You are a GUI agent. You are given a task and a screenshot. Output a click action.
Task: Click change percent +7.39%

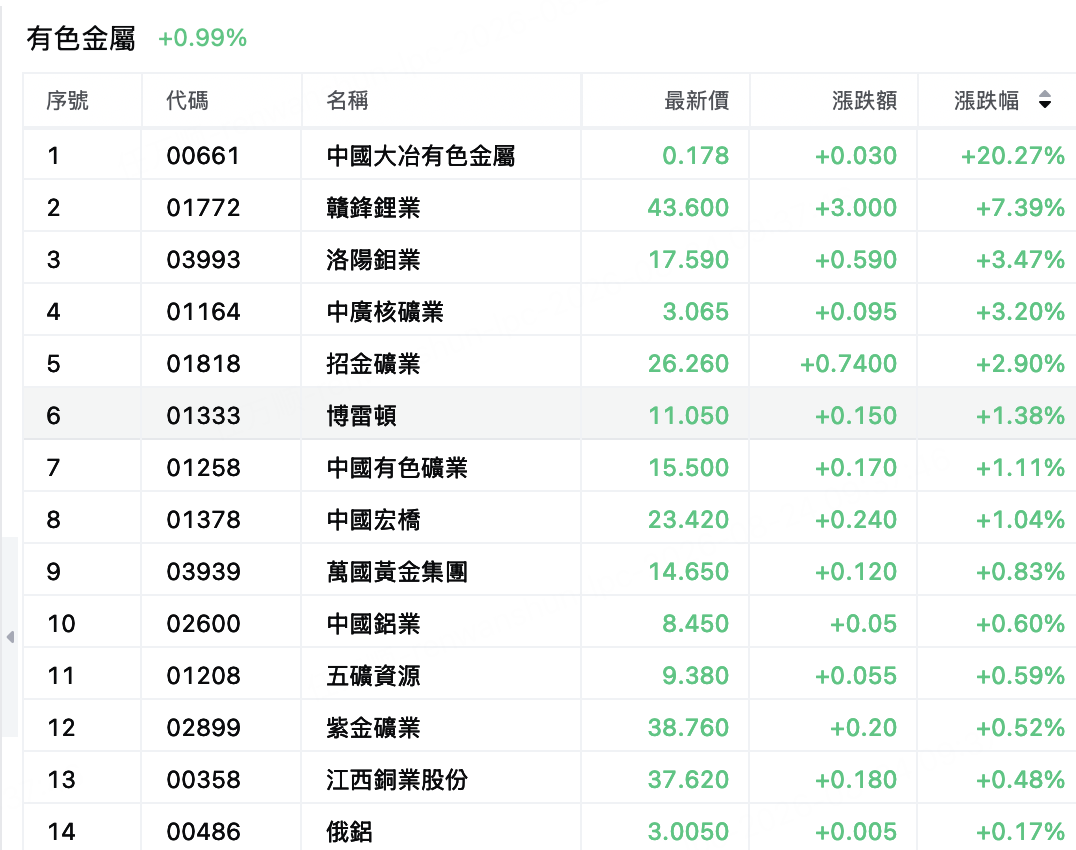pyautogui.click(x=1020, y=208)
